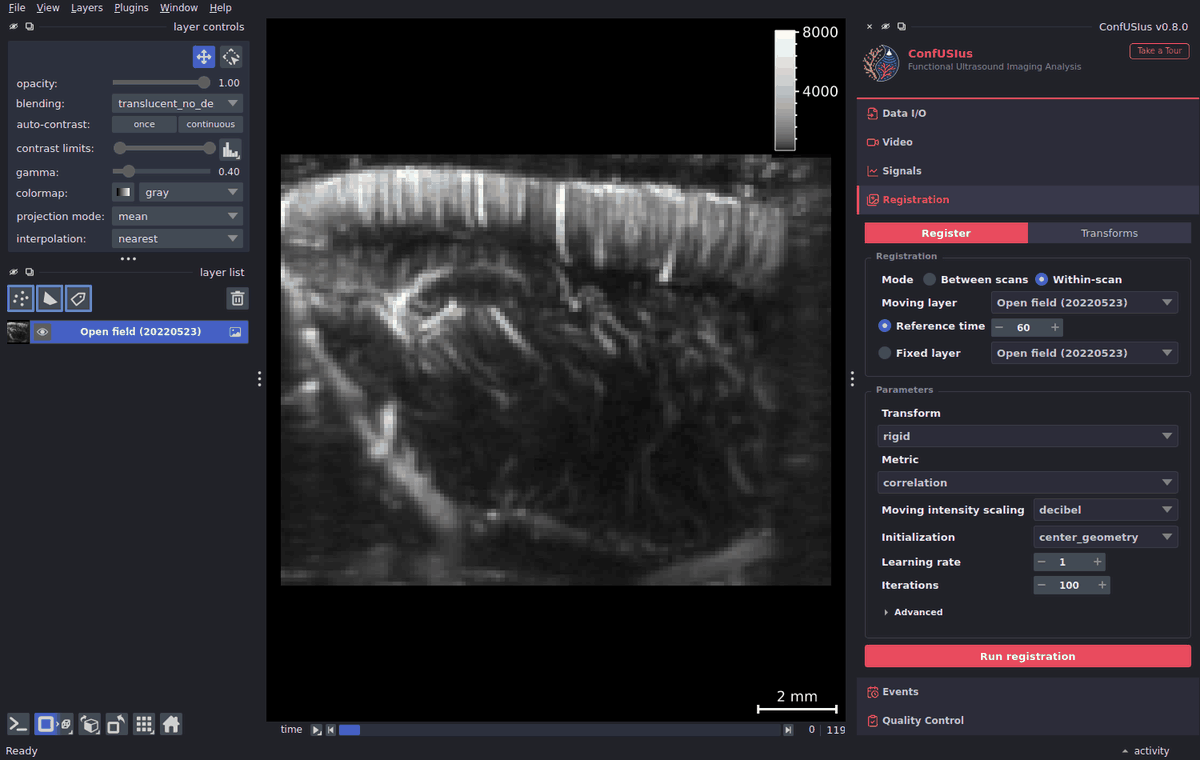
Task: Hide the layer list dock via eye icon
Action: click(14, 272)
